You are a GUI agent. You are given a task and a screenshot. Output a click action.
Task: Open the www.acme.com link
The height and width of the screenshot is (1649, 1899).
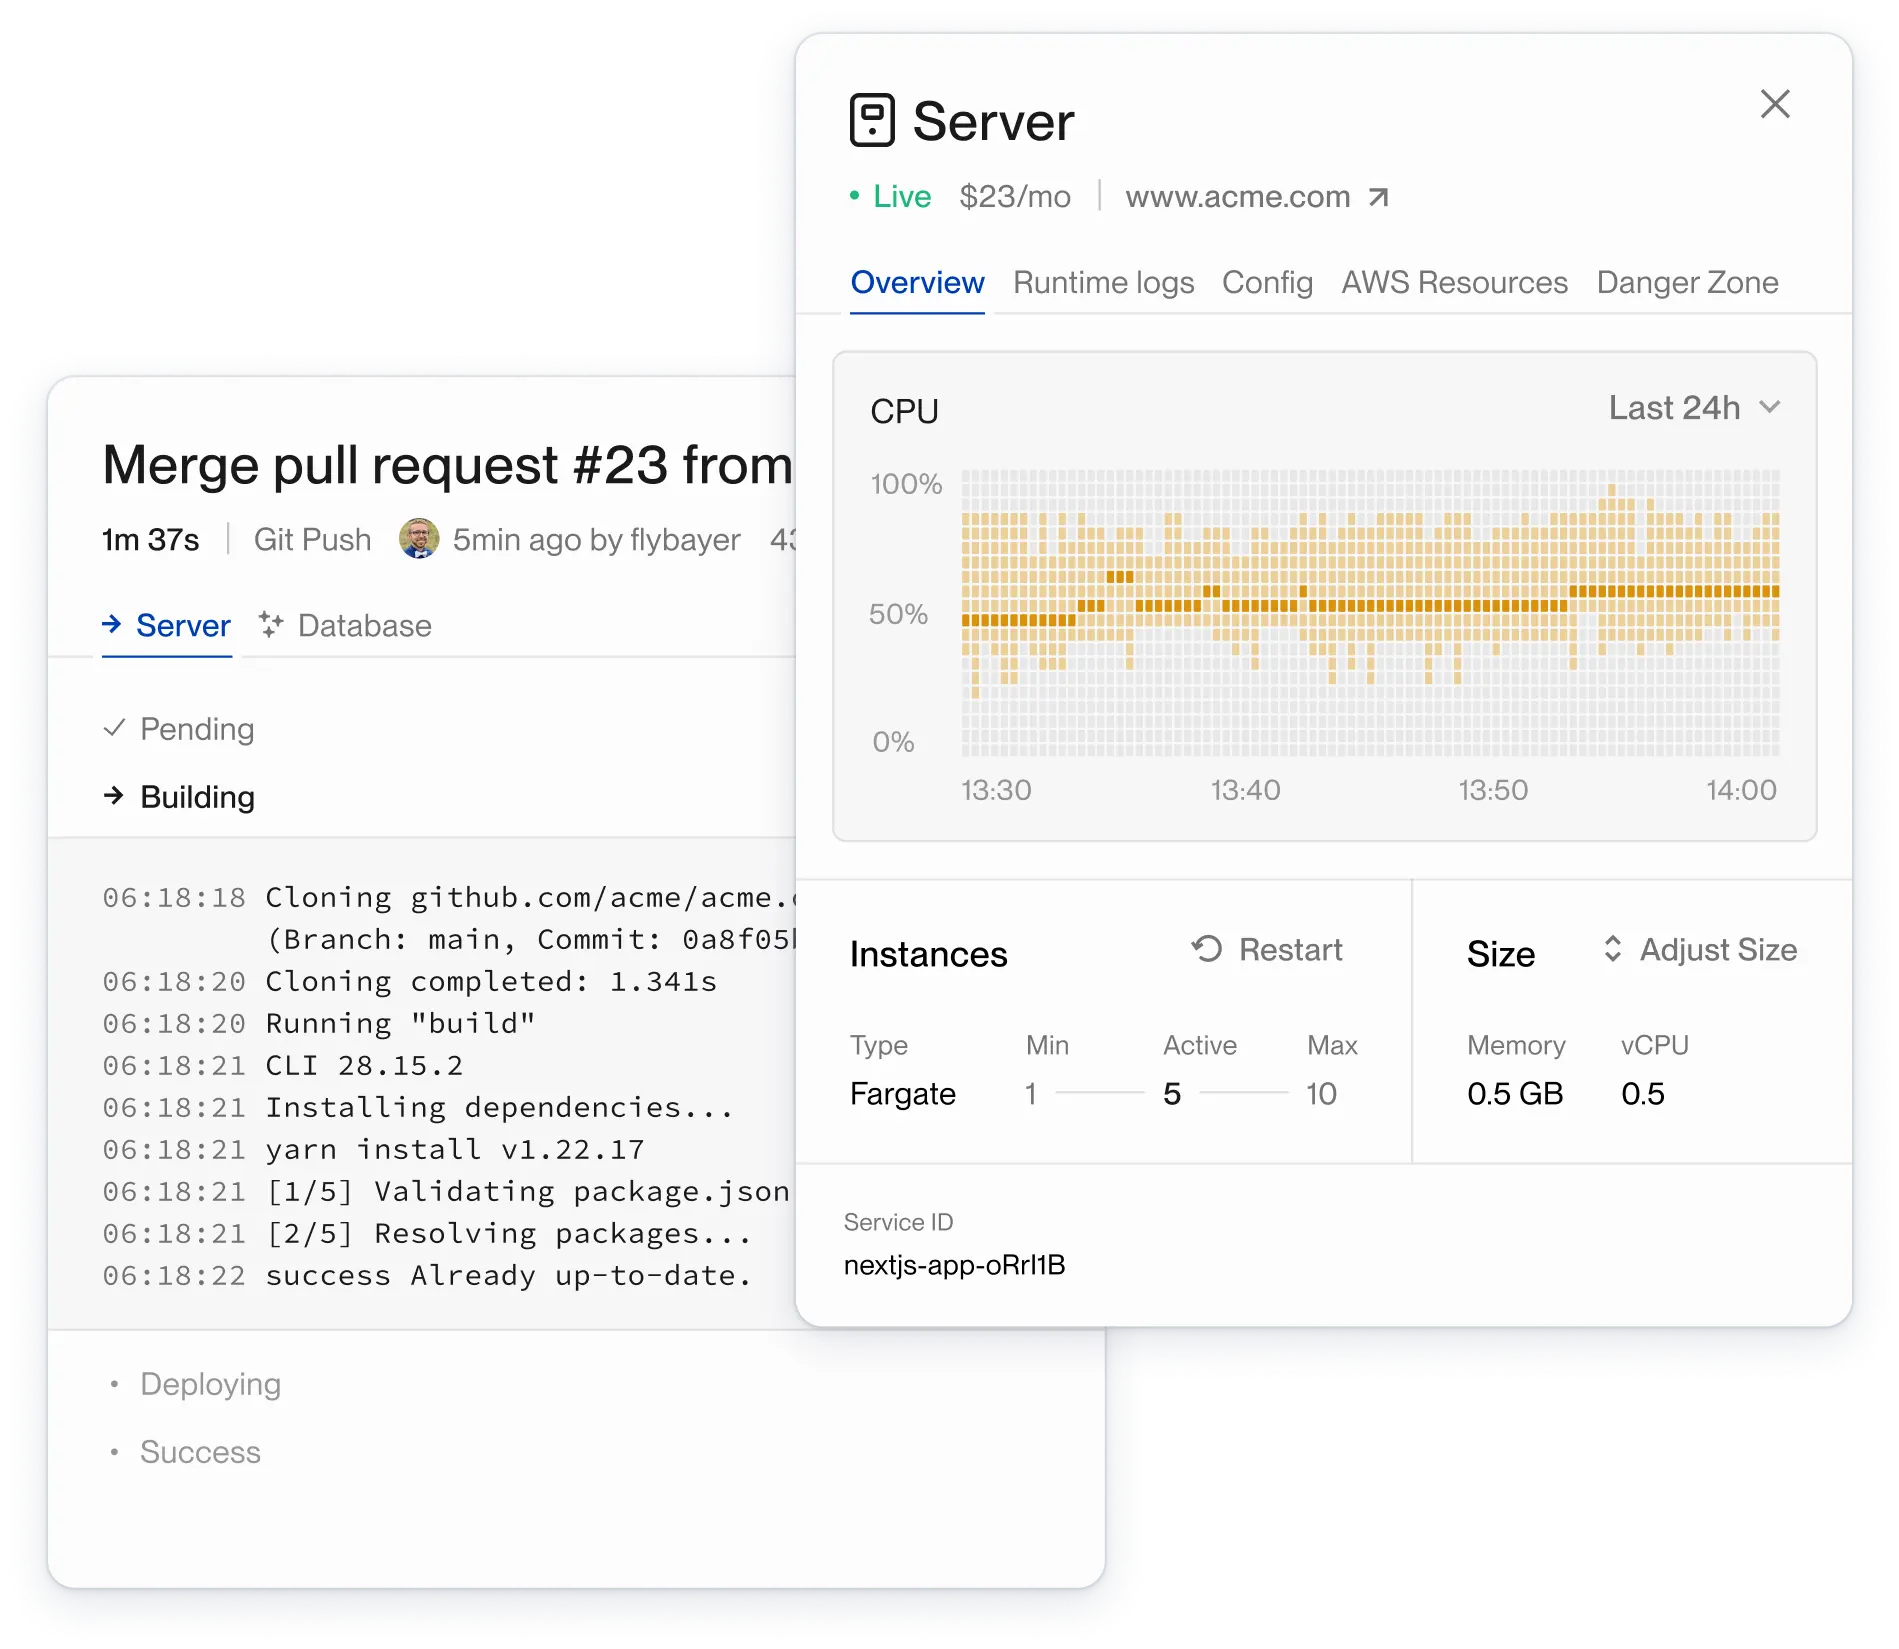(x=1237, y=197)
